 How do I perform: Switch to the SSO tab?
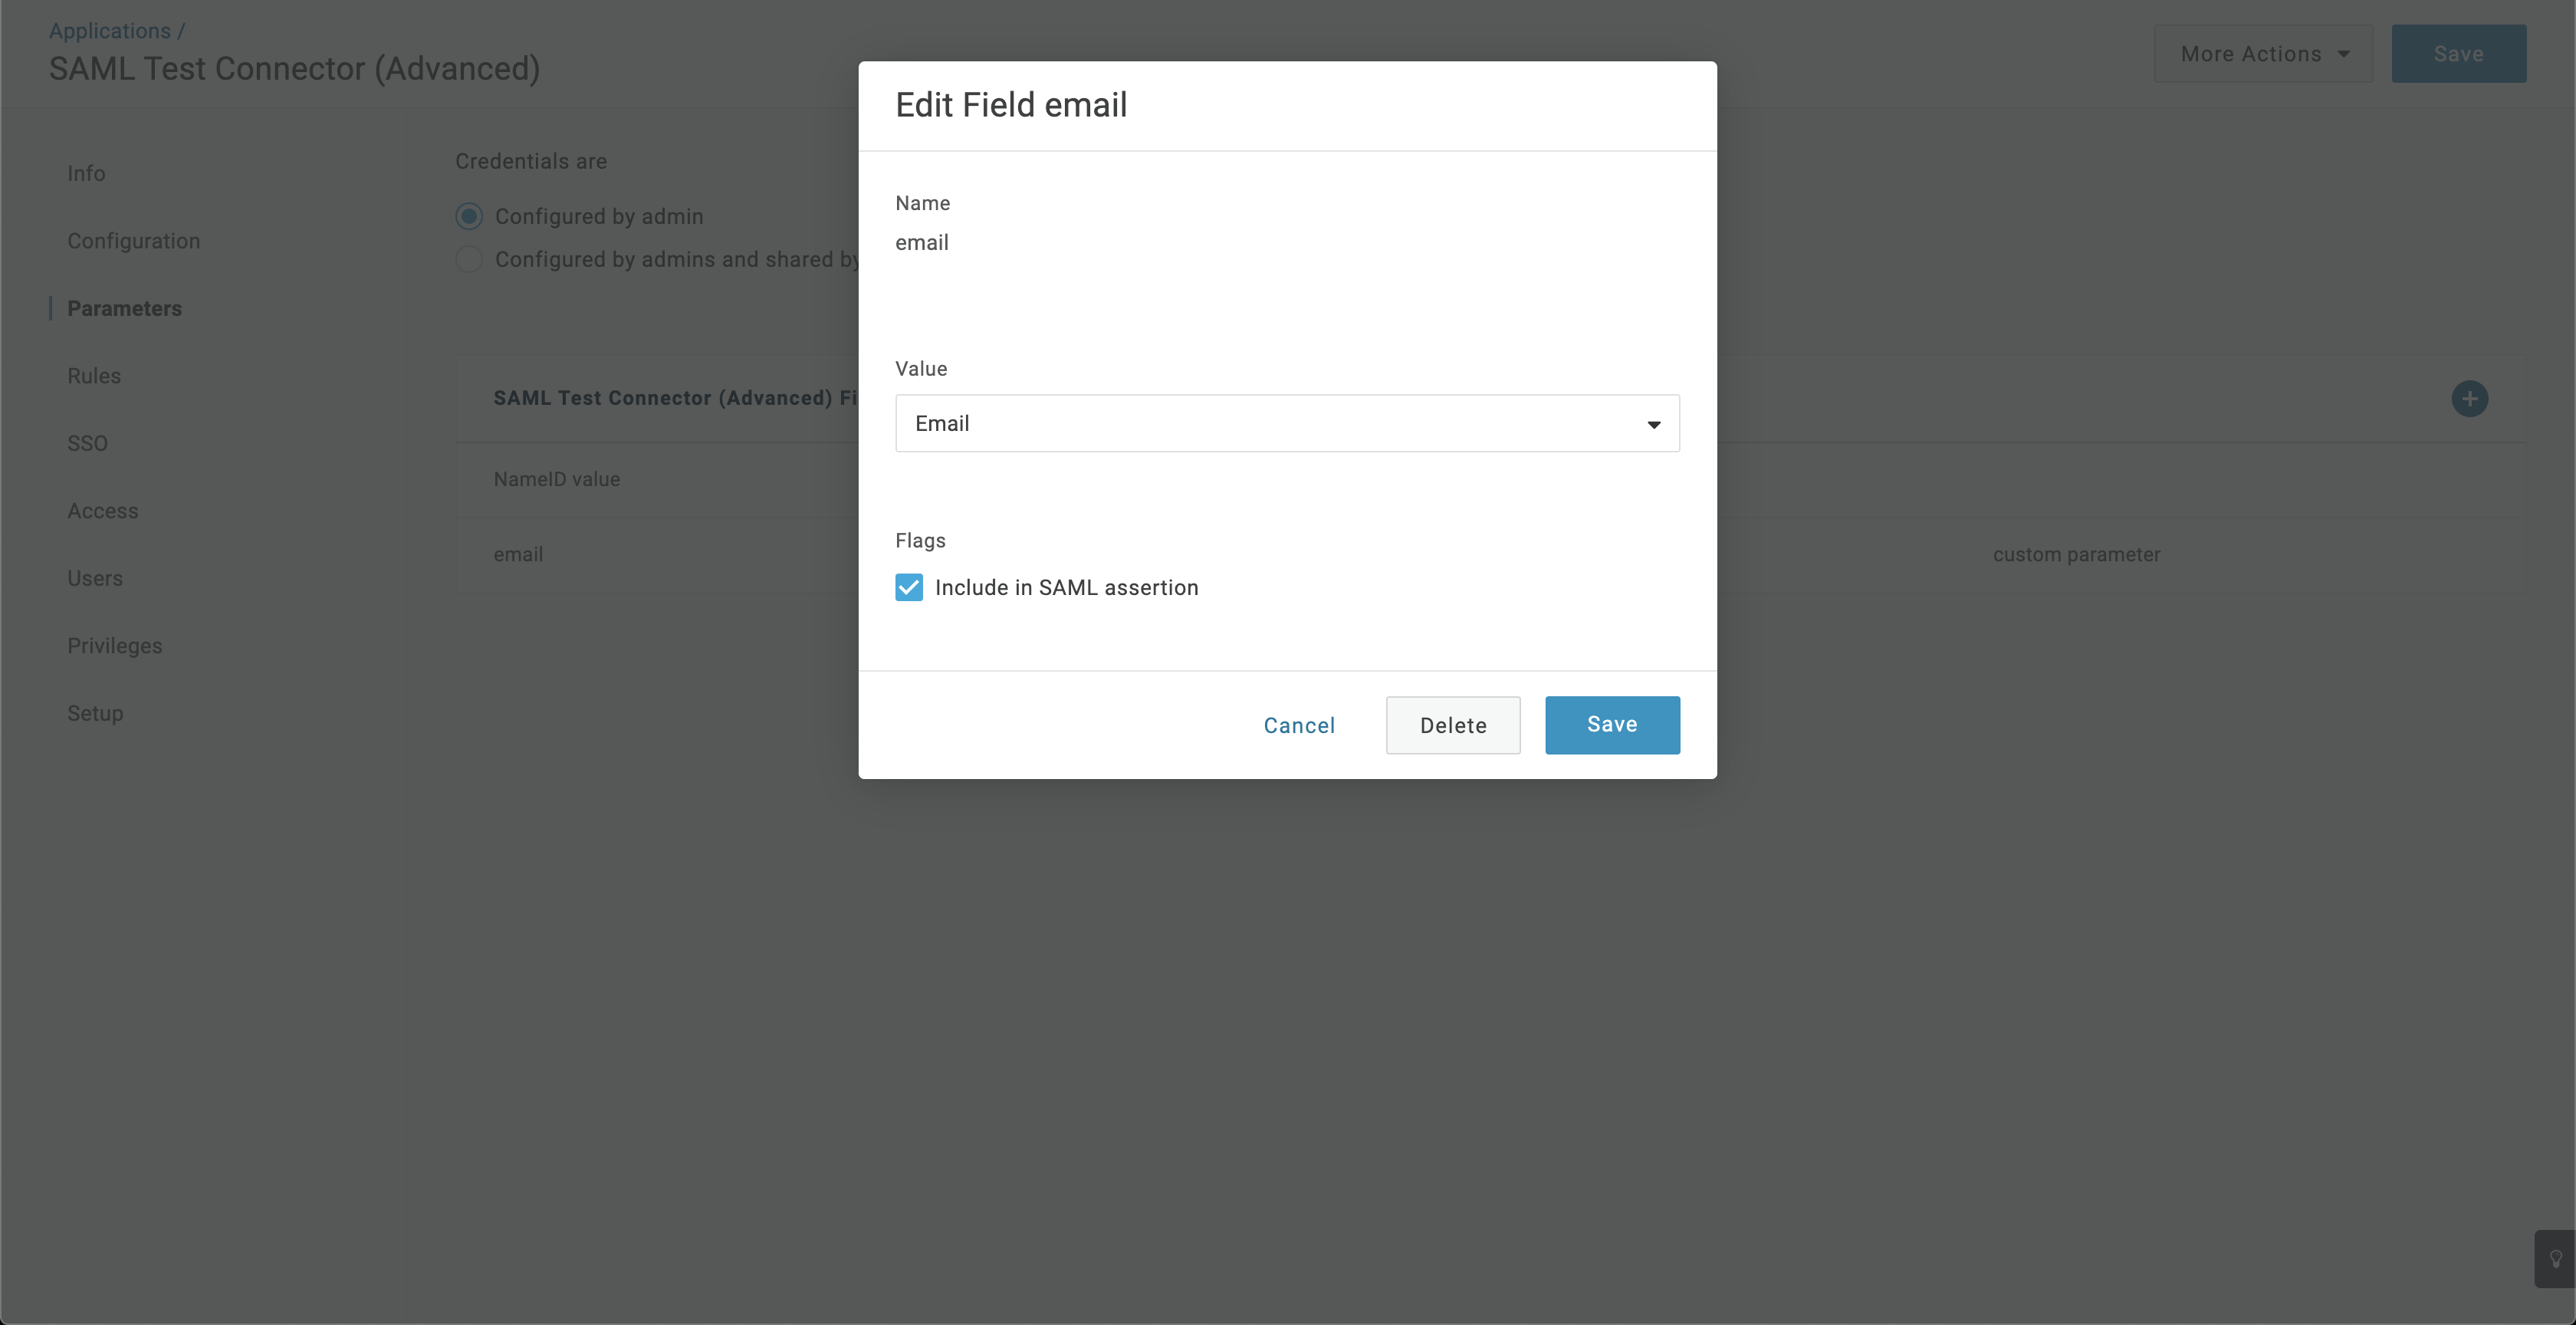coord(87,443)
